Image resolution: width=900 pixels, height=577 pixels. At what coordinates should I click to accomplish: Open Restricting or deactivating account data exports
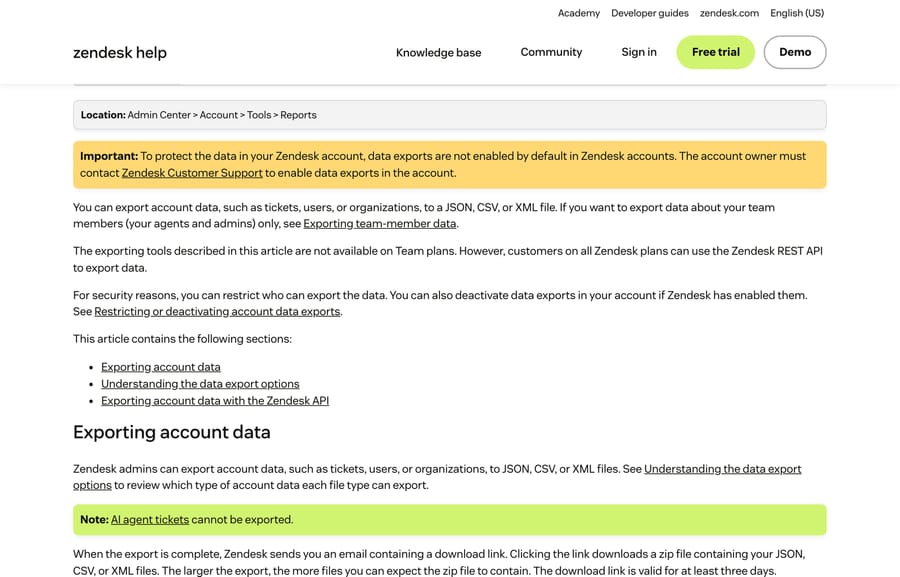pos(217,312)
